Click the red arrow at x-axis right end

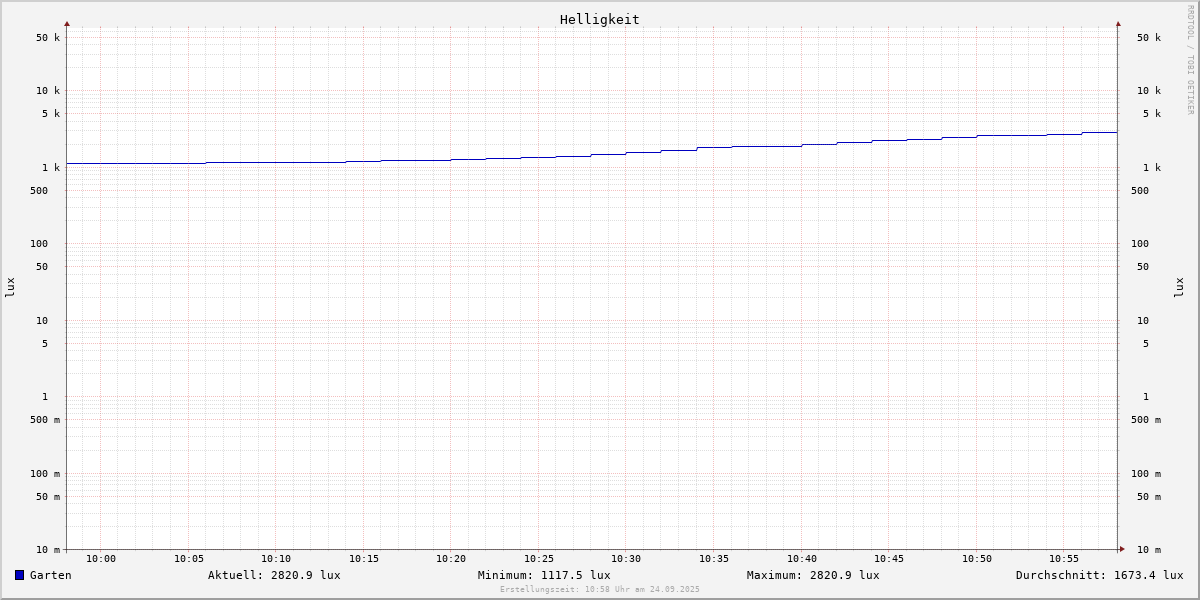point(1122,549)
